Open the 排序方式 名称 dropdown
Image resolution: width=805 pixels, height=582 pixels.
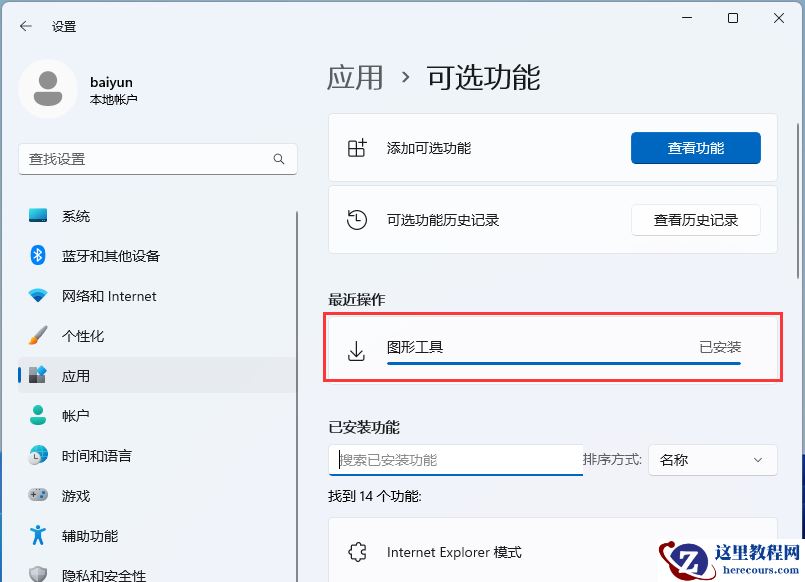click(x=712, y=459)
